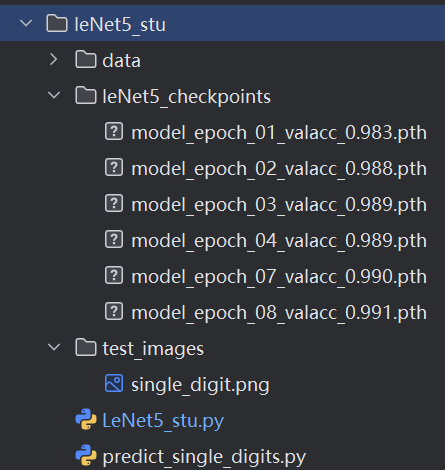Screen dimensions: 445x470
Task: Select model_epoch_04_valacc_0.989.pth file
Action: tap(279, 240)
